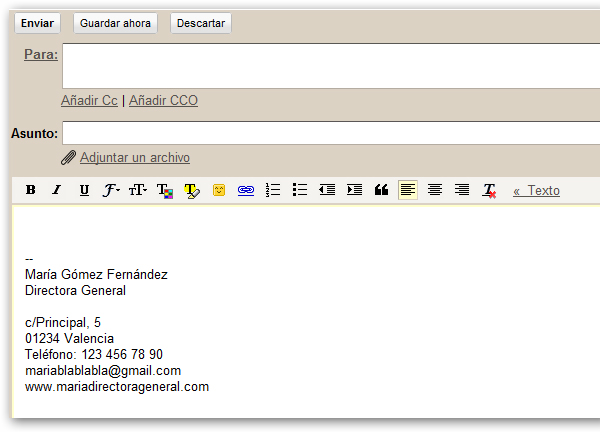Align text to the right
Viewport: 600px width, 432px height.
pos(462,190)
